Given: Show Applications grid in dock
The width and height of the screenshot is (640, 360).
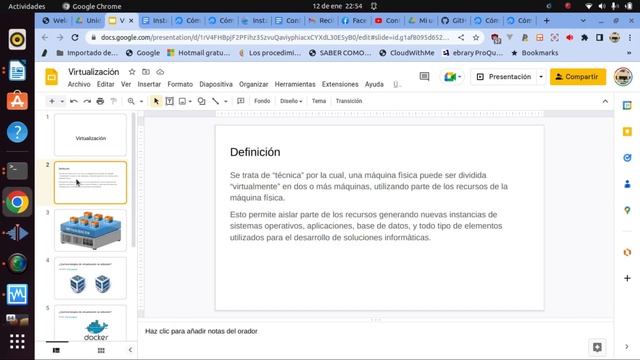Looking at the screenshot, I should pos(17,341).
